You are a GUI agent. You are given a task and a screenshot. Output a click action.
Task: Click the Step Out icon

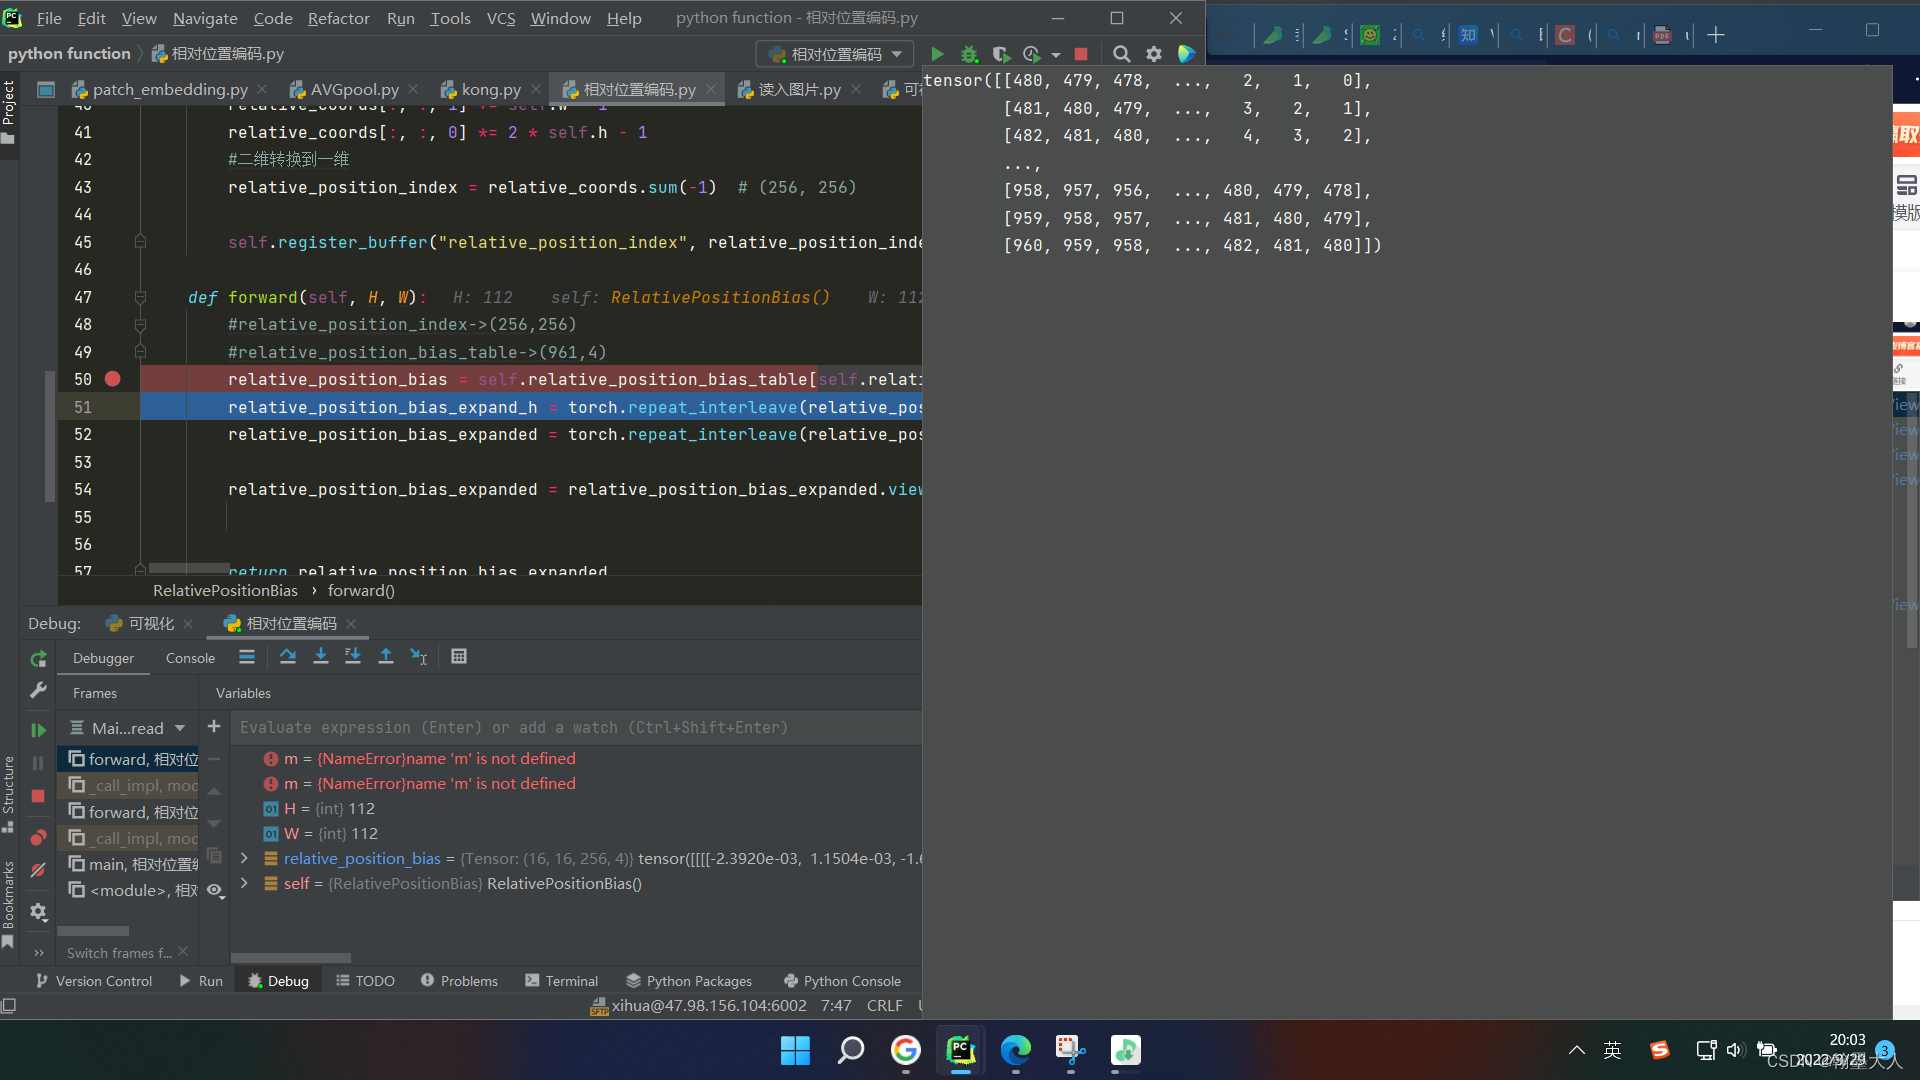click(385, 657)
